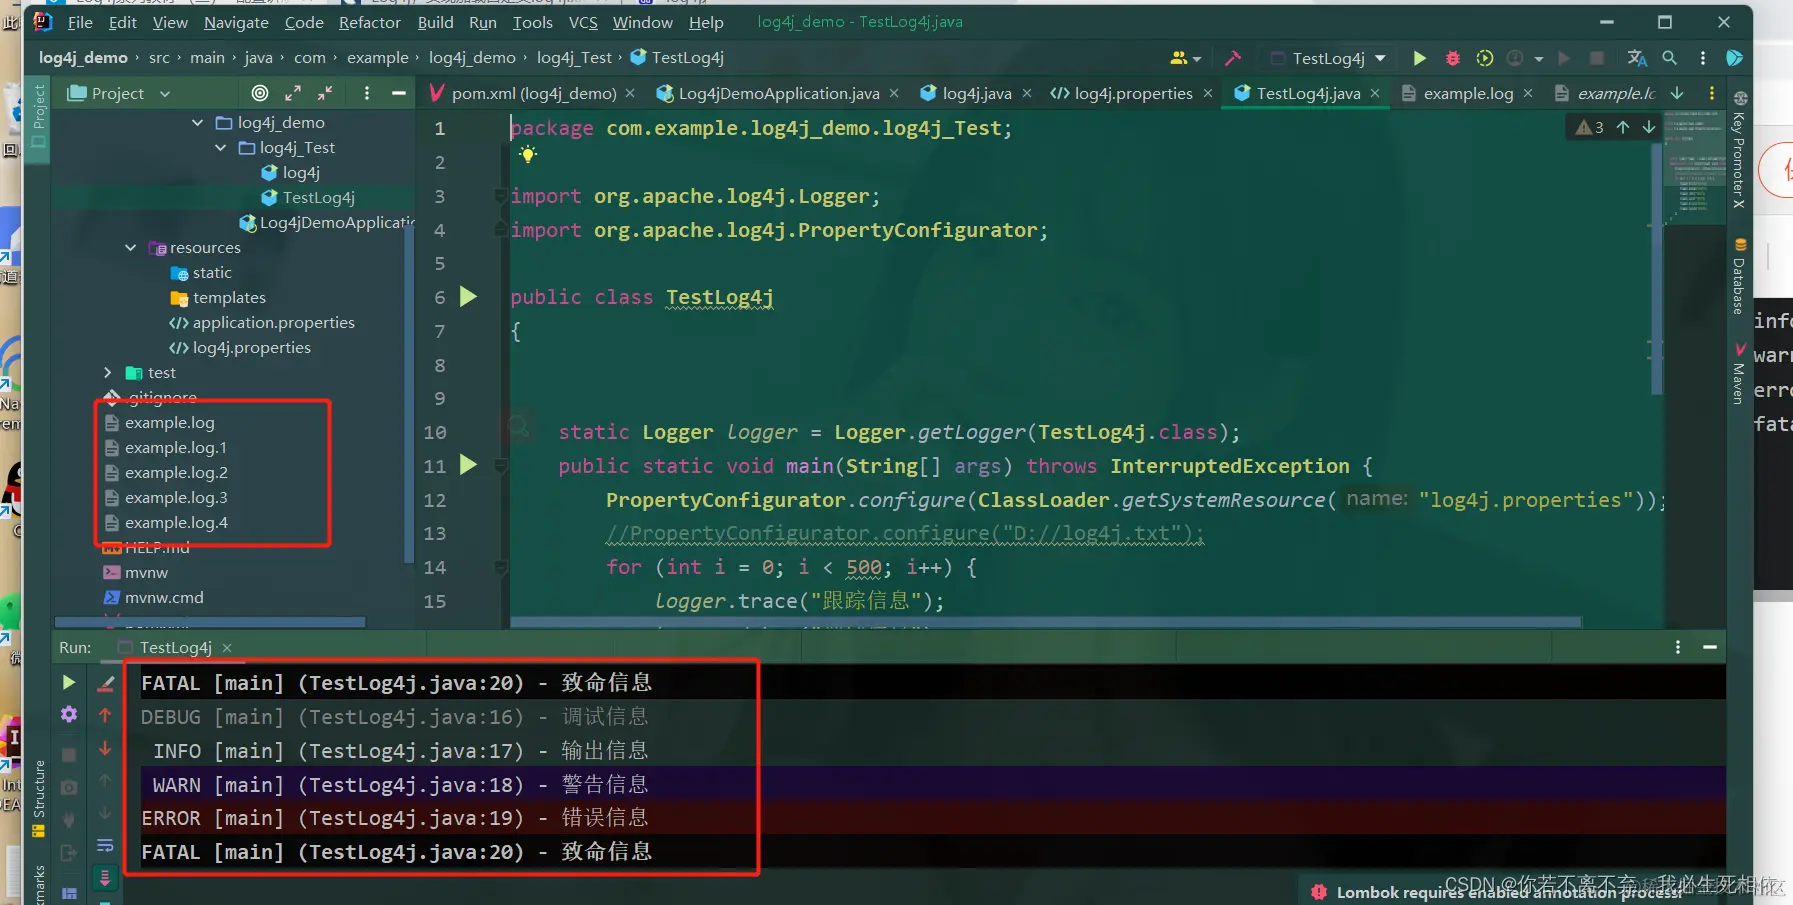Toggle the Key Promoter X panel
Screen dimensions: 1793x905
pyautogui.click(x=1740, y=150)
